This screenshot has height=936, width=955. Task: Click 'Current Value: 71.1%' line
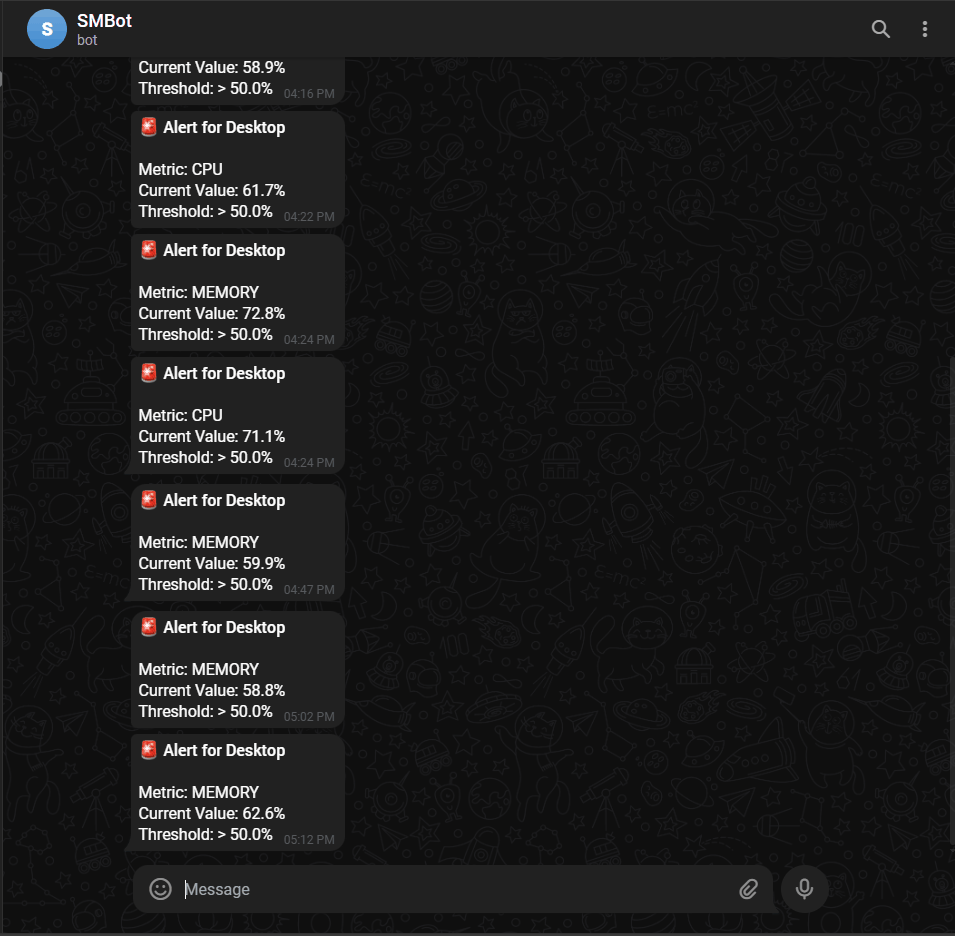[x=211, y=437]
